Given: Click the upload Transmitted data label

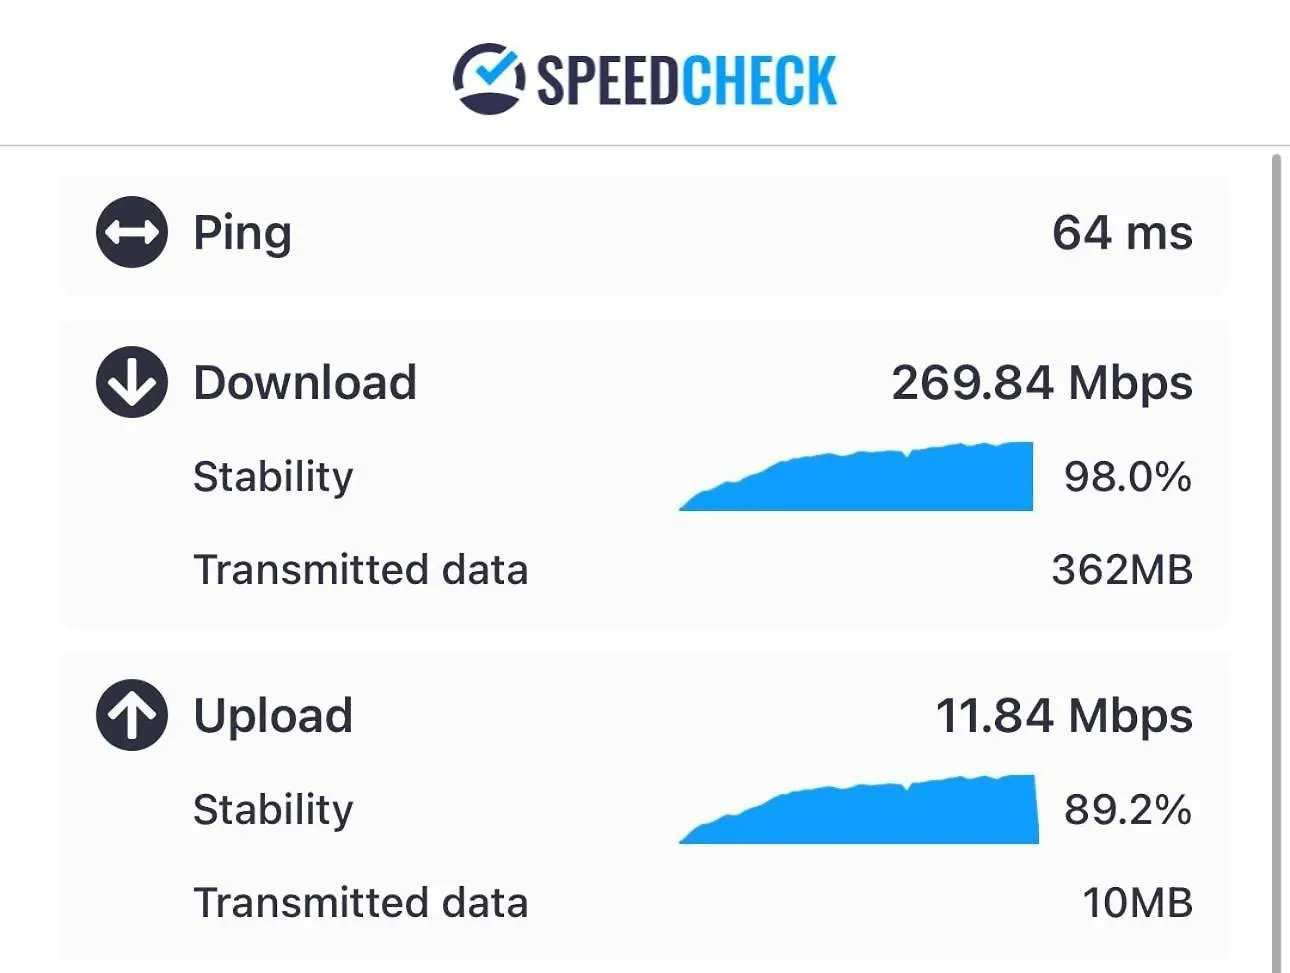Looking at the screenshot, I should 361,903.
